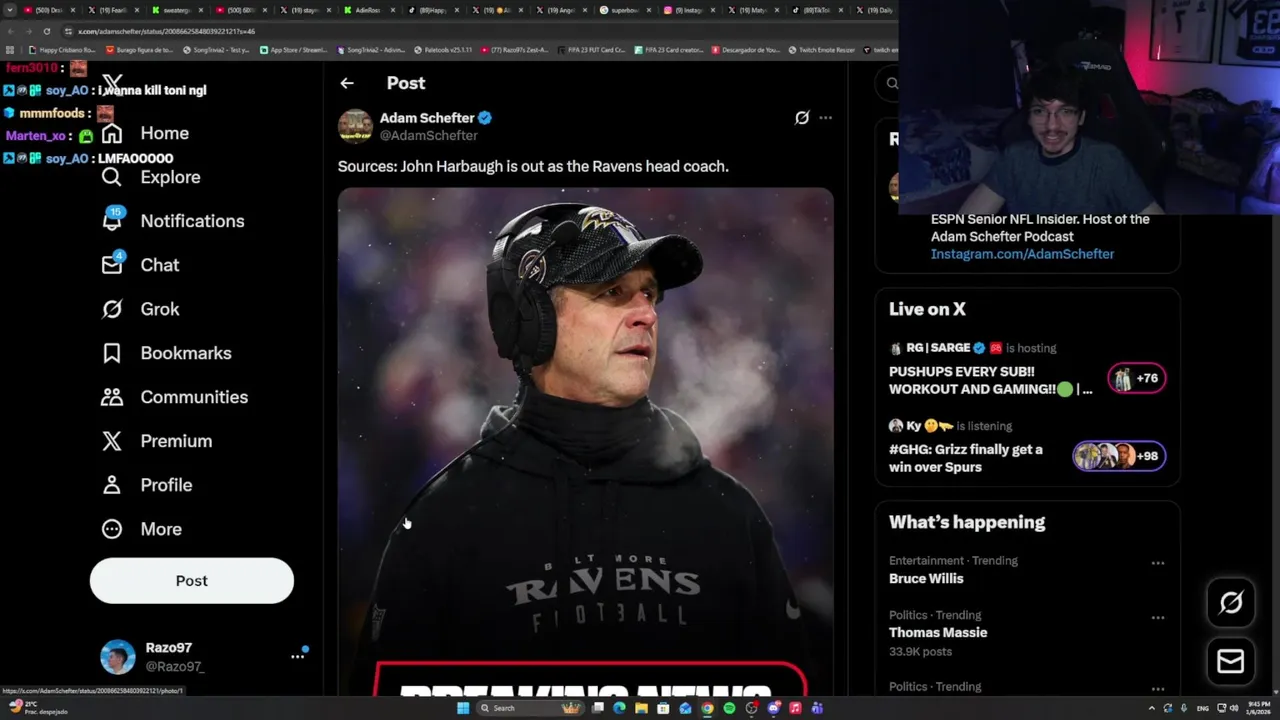
Task: Open options for the Bruce Willis trend
Action: 1157,563
